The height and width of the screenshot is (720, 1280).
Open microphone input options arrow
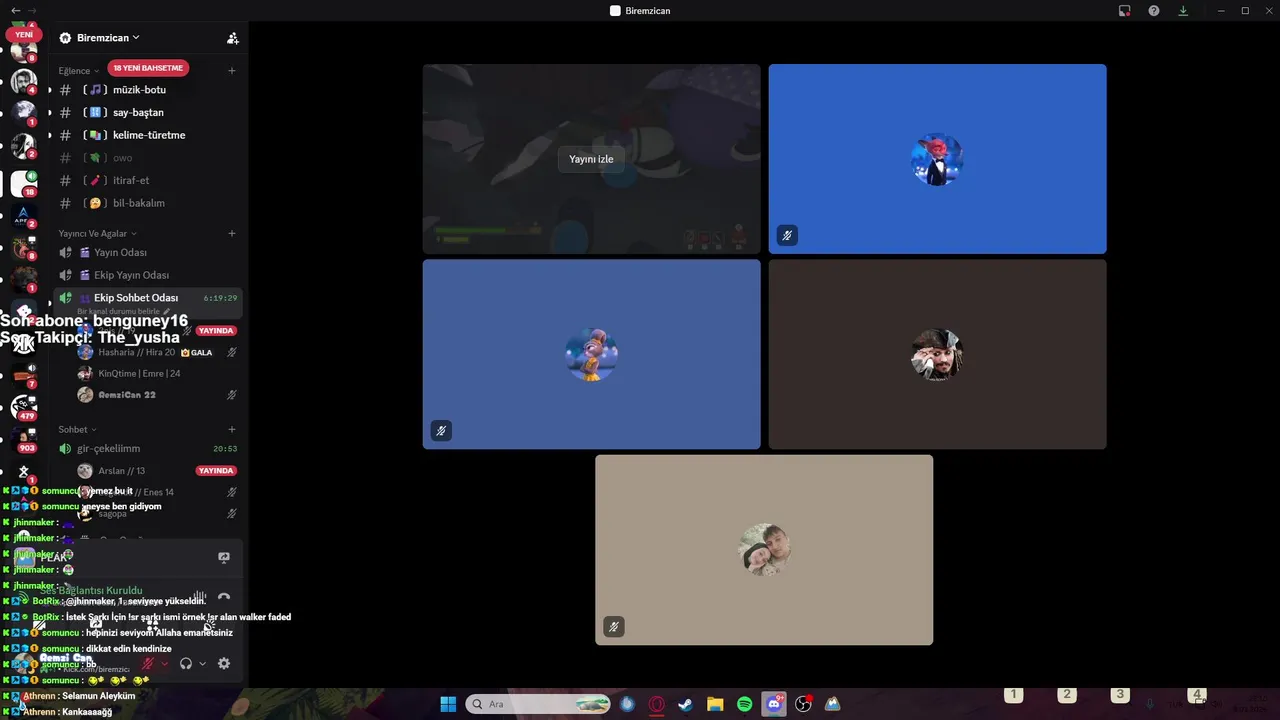pyautogui.click(x=165, y=663)
